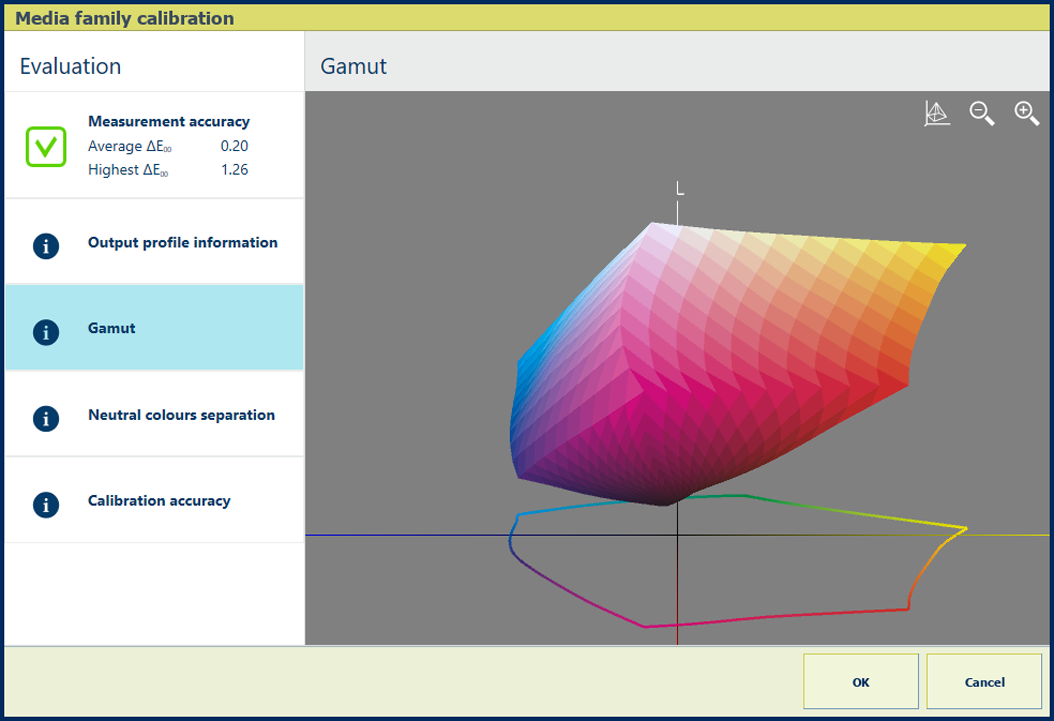Click the Highest ΔE value 1.26

pyautogui.click(x=234, y=170)
